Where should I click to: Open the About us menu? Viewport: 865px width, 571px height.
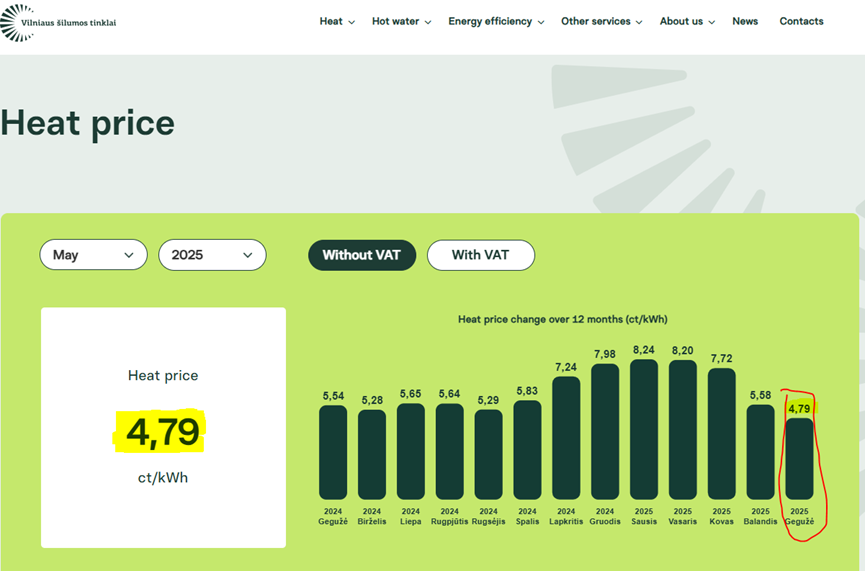coord(687,22)
